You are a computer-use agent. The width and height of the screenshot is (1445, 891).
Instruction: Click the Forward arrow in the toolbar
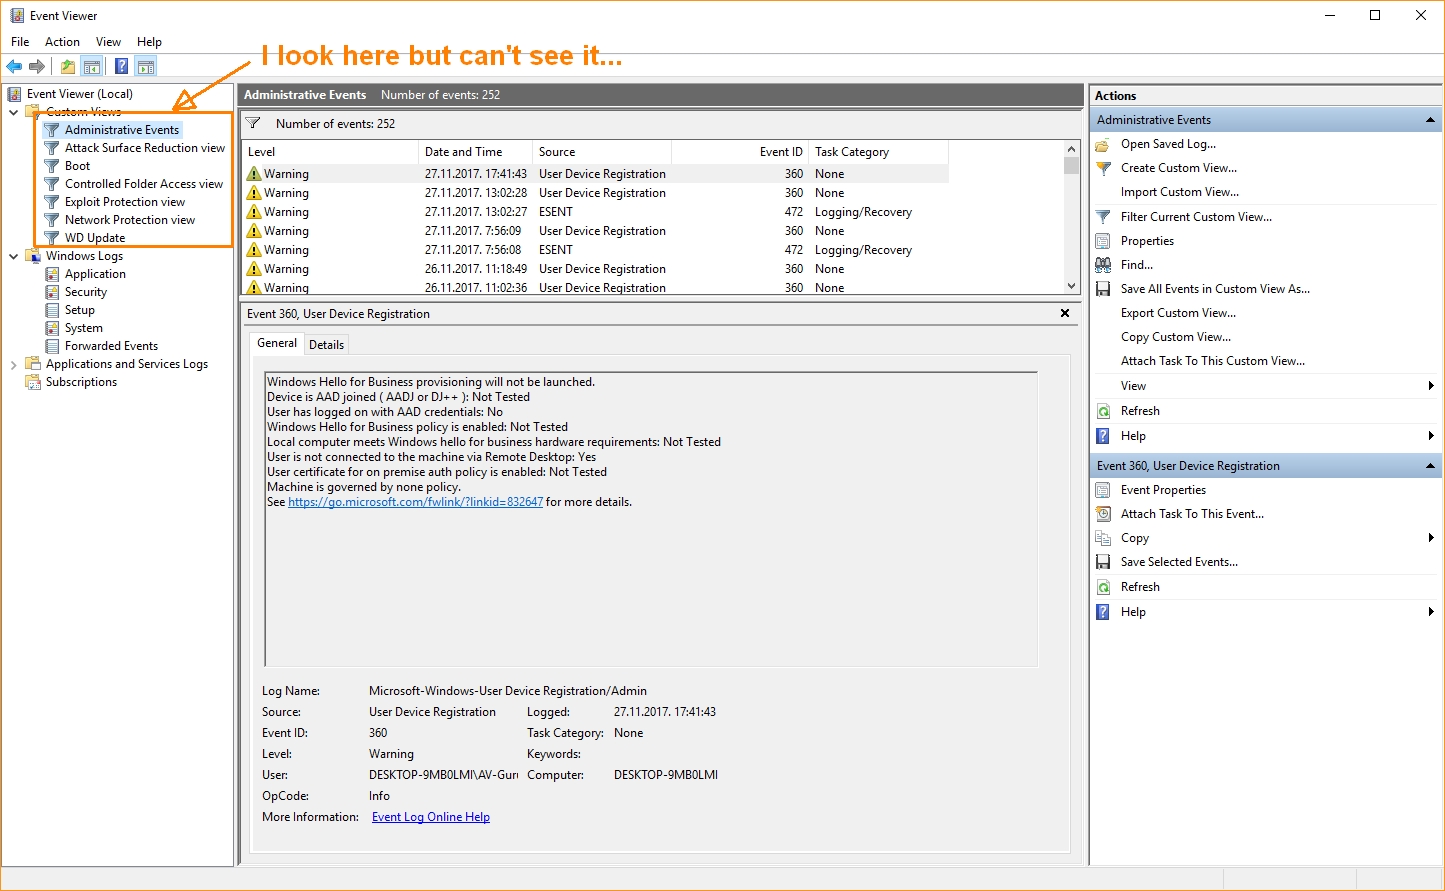click(37, 67)
